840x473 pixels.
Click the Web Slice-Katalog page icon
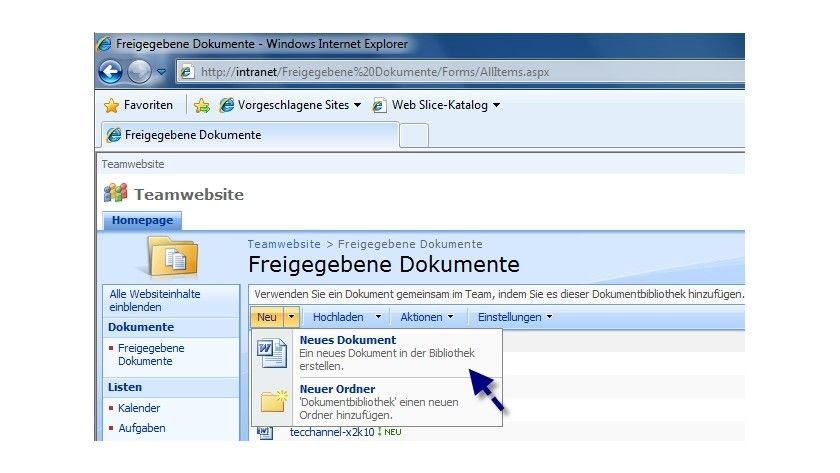pos(379,106)
